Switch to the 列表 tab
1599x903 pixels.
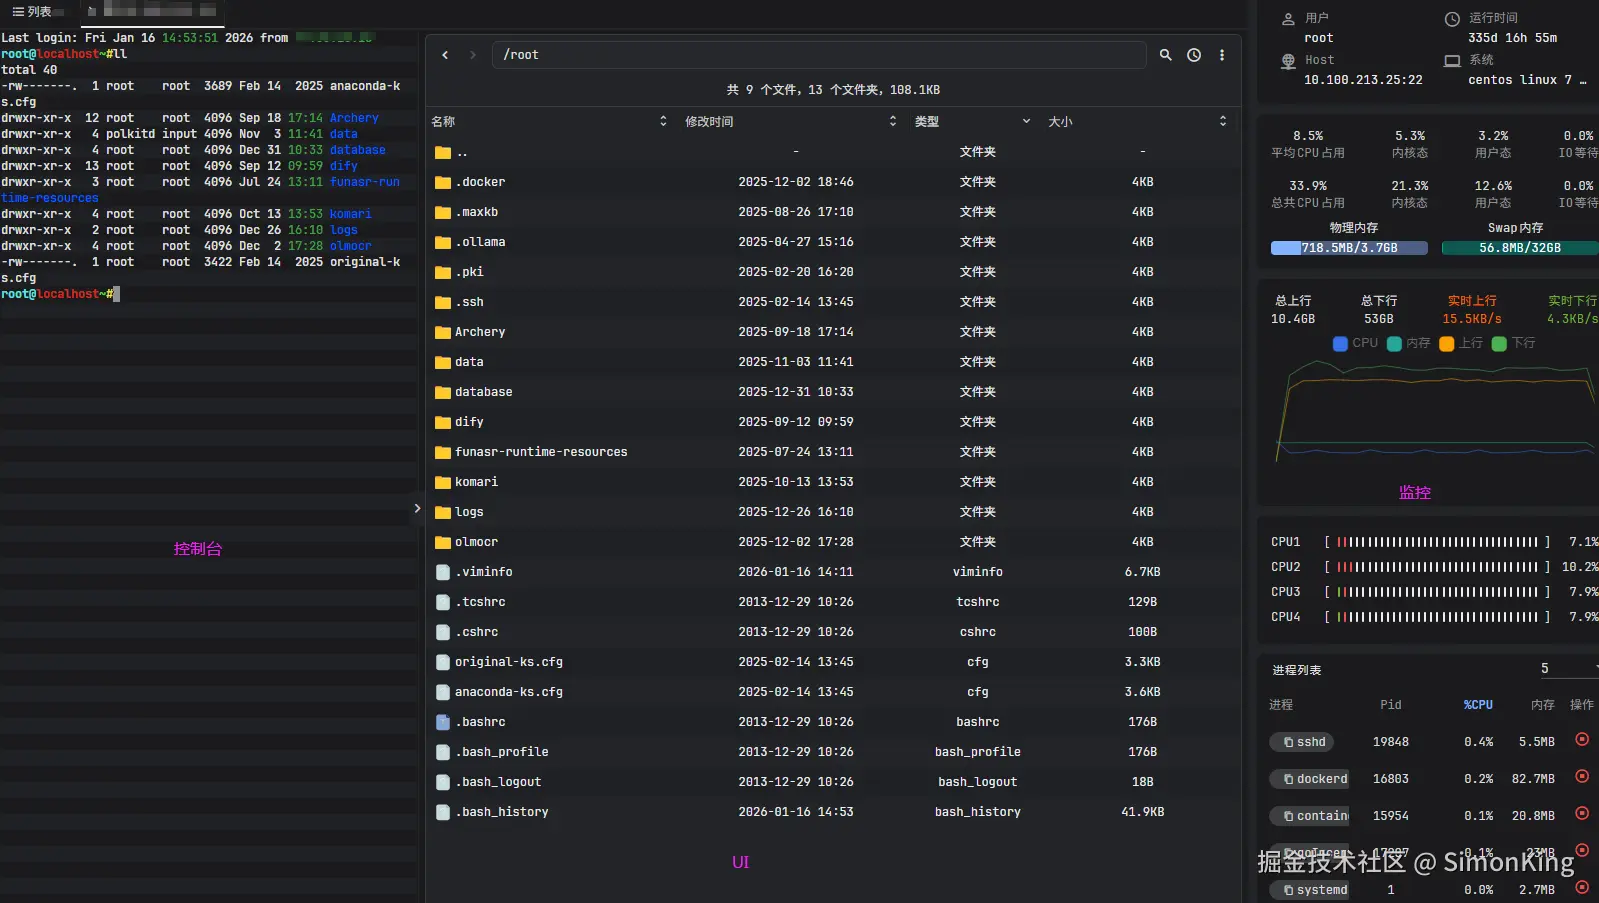(33, 12)
